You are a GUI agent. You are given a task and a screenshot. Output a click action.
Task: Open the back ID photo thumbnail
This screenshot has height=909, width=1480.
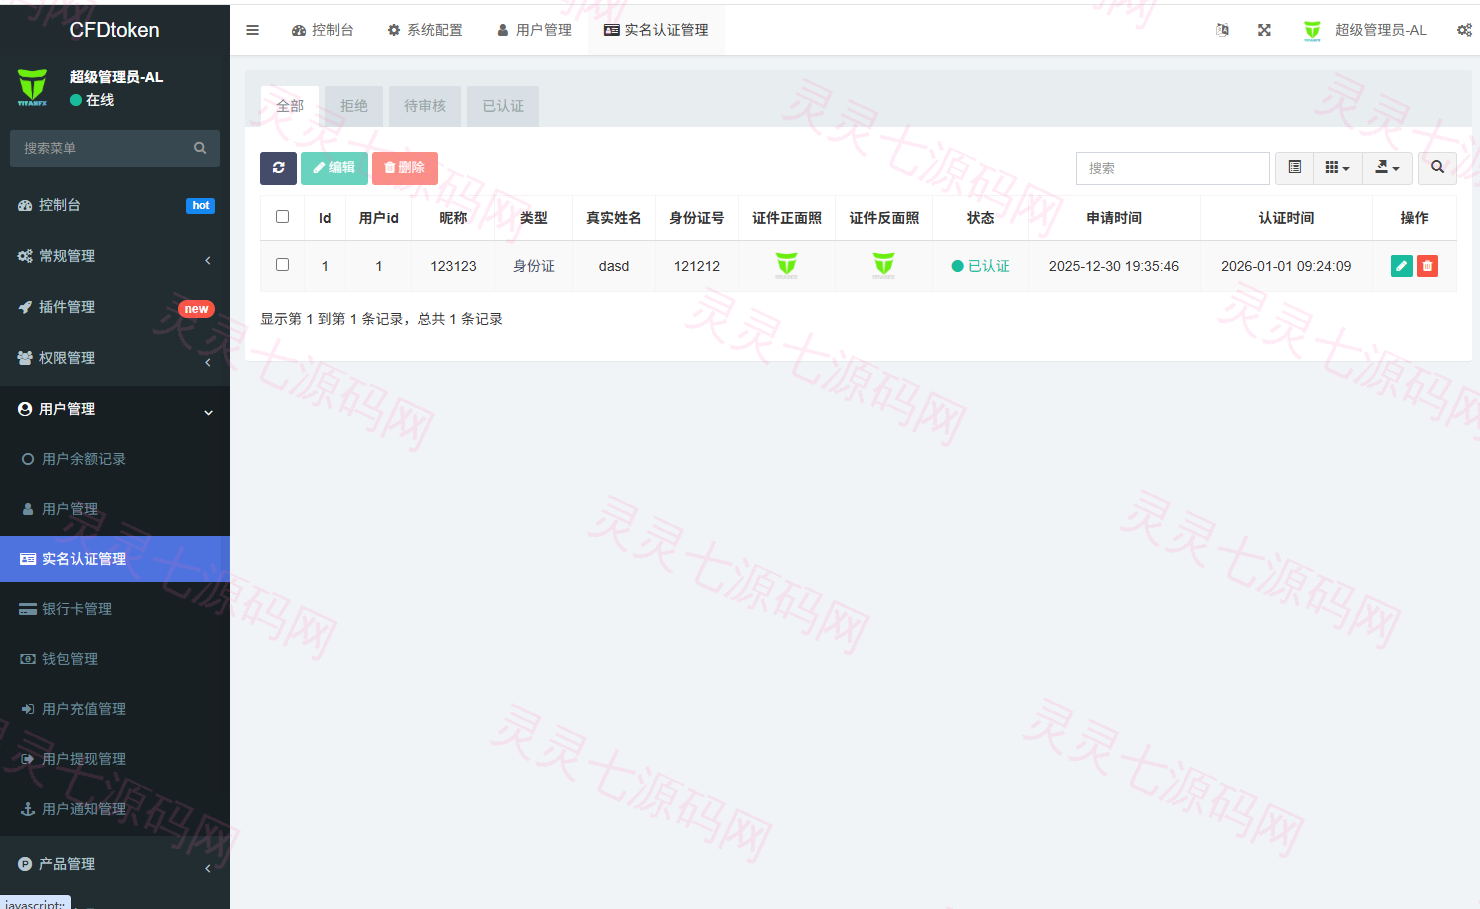[x=884, y=265]
